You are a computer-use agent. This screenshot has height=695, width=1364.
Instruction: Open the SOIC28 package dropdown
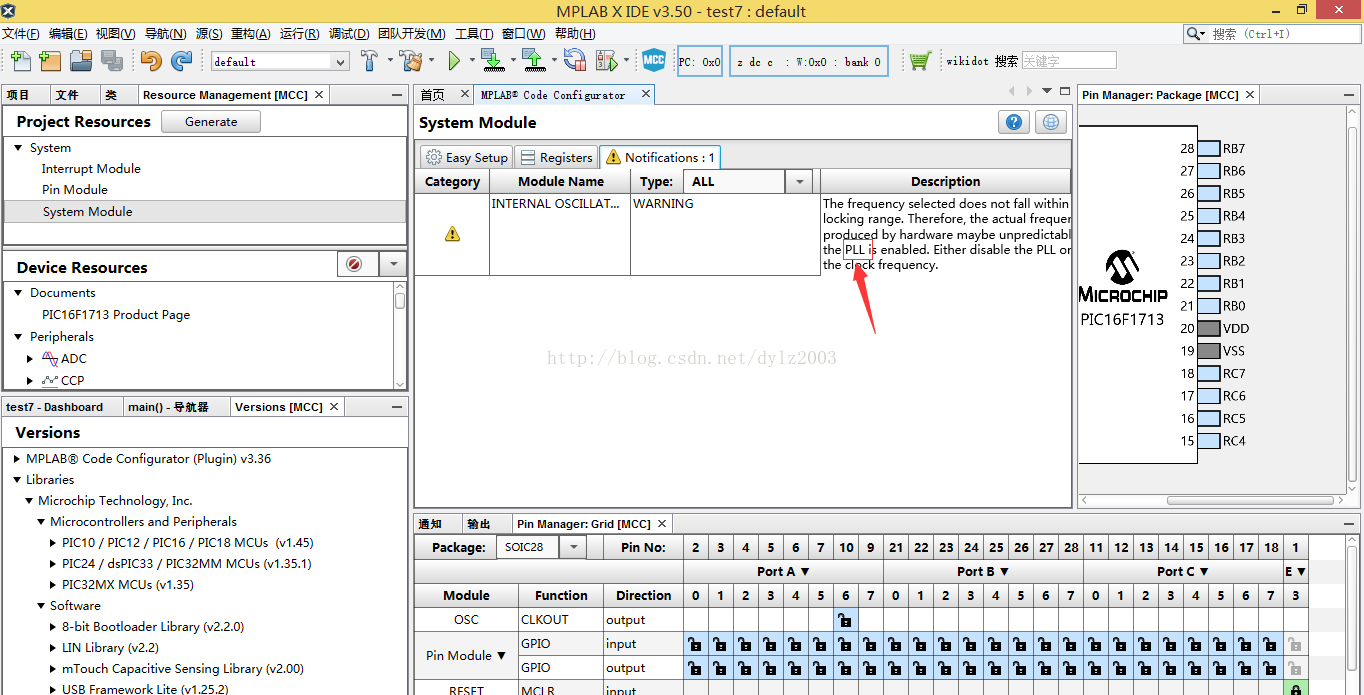(573, 547)
